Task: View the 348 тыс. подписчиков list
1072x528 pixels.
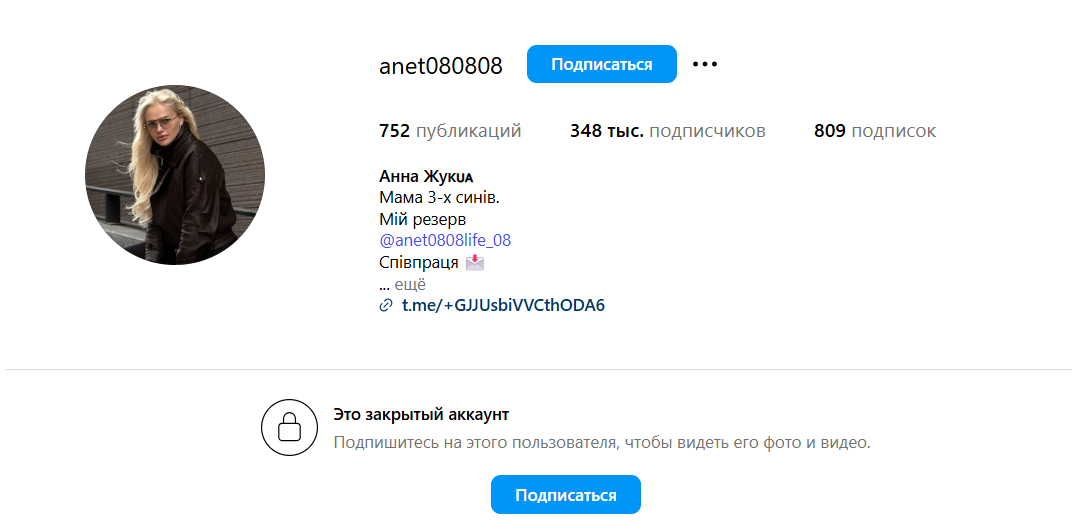Action: tap(667, 131)
